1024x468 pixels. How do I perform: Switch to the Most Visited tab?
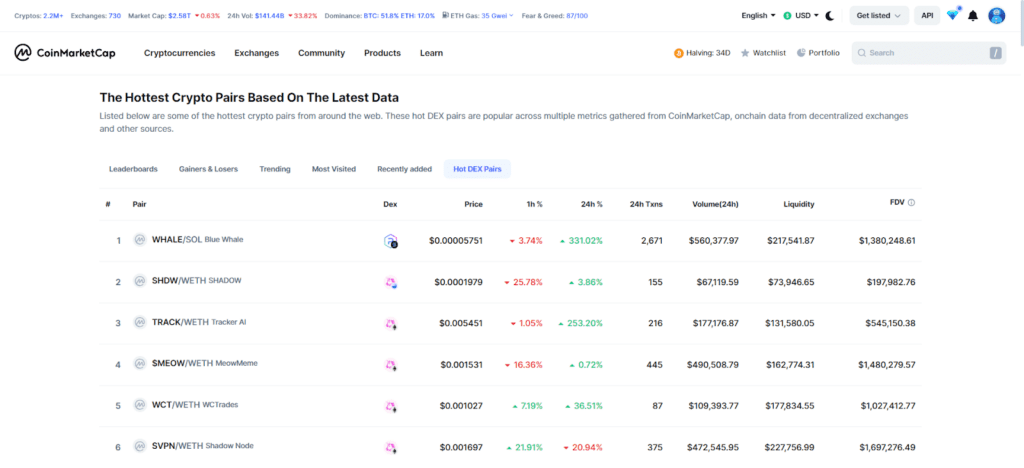(334, 169)
